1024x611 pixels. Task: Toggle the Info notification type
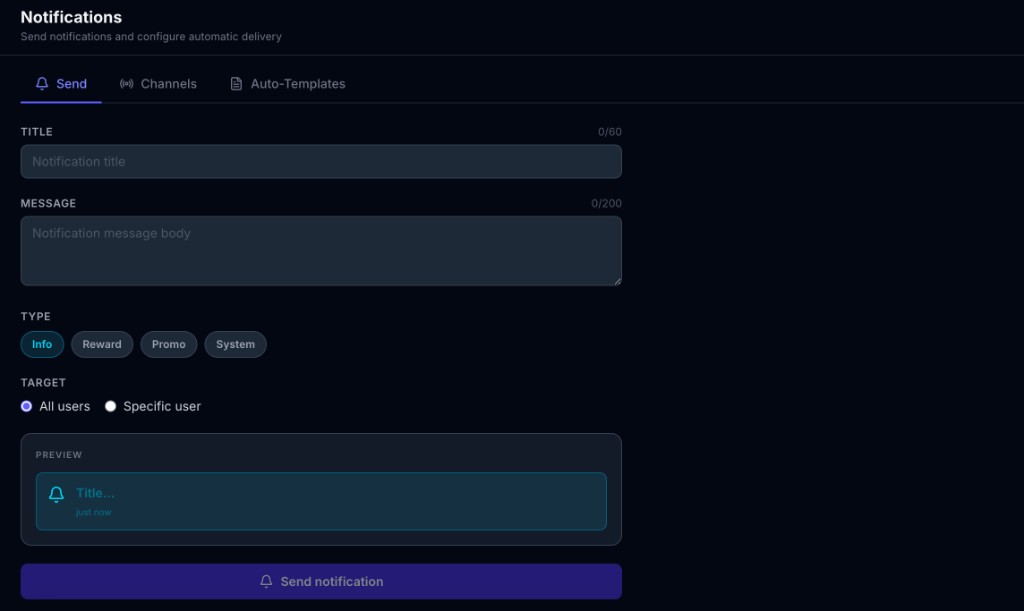42,344
